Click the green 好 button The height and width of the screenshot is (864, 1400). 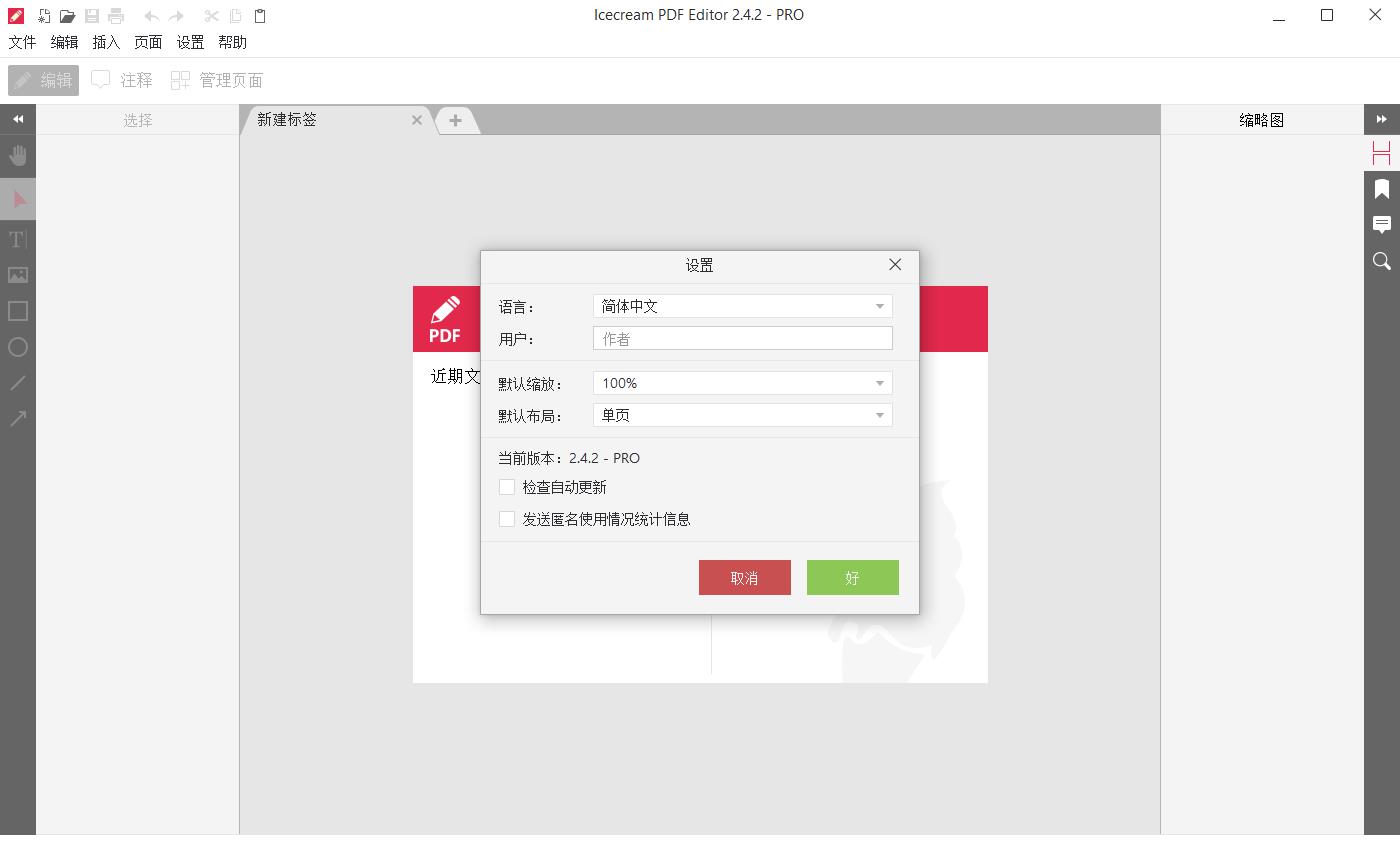point(853,578)
